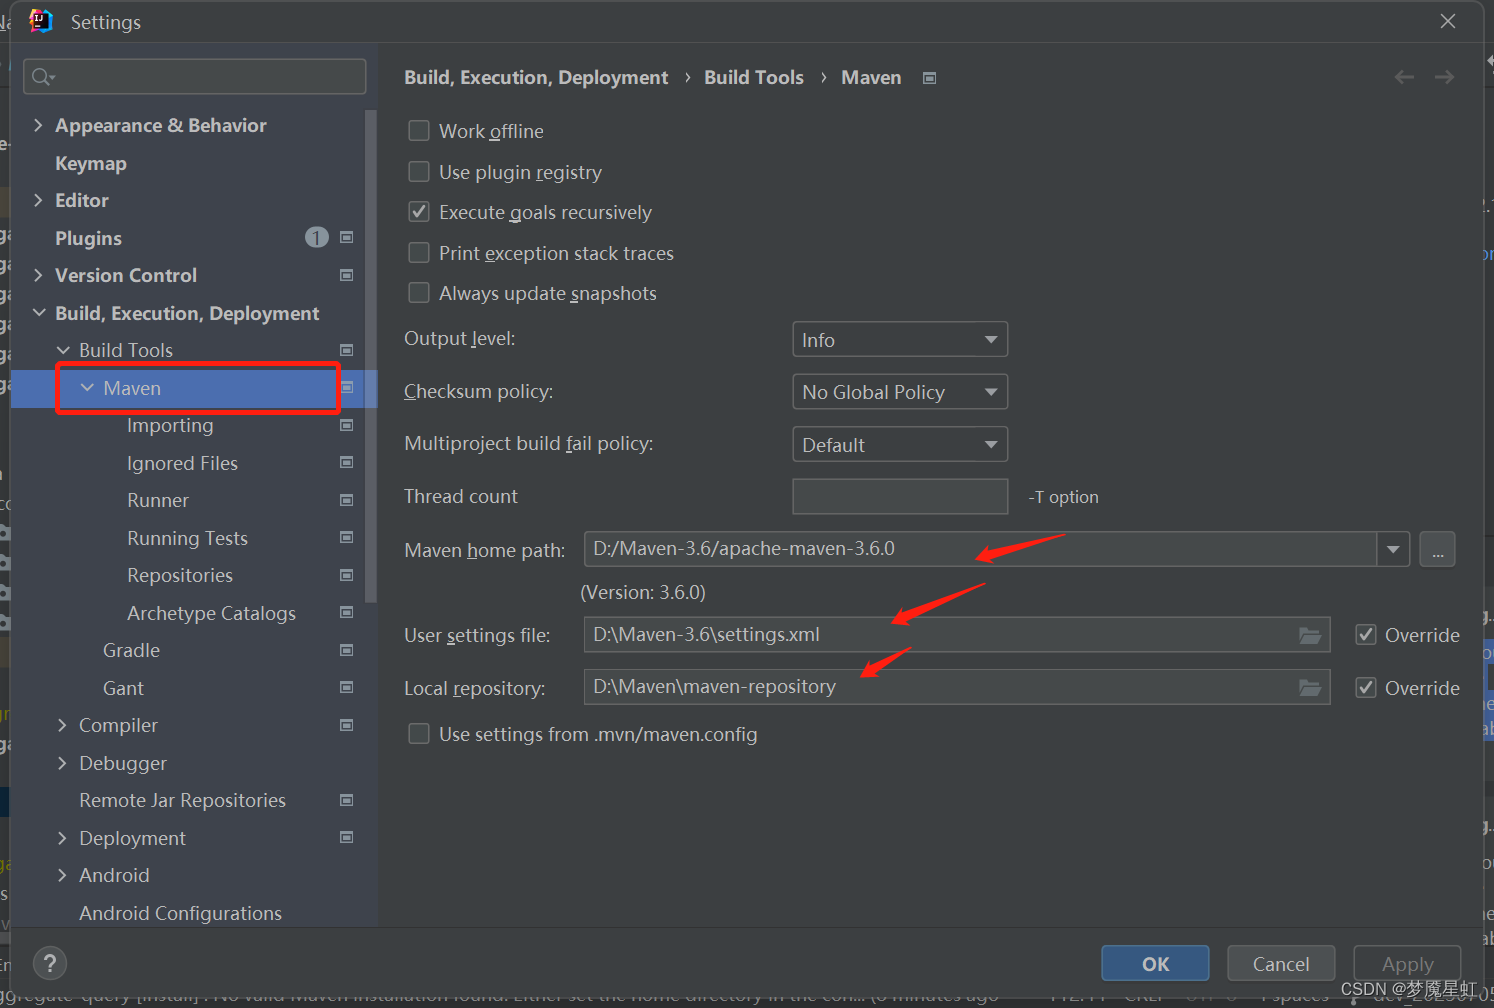Screen dimensions: 1494x1008
Task: Open Multiproject build fail policy dropdown
Action: [x=900, y=444]
